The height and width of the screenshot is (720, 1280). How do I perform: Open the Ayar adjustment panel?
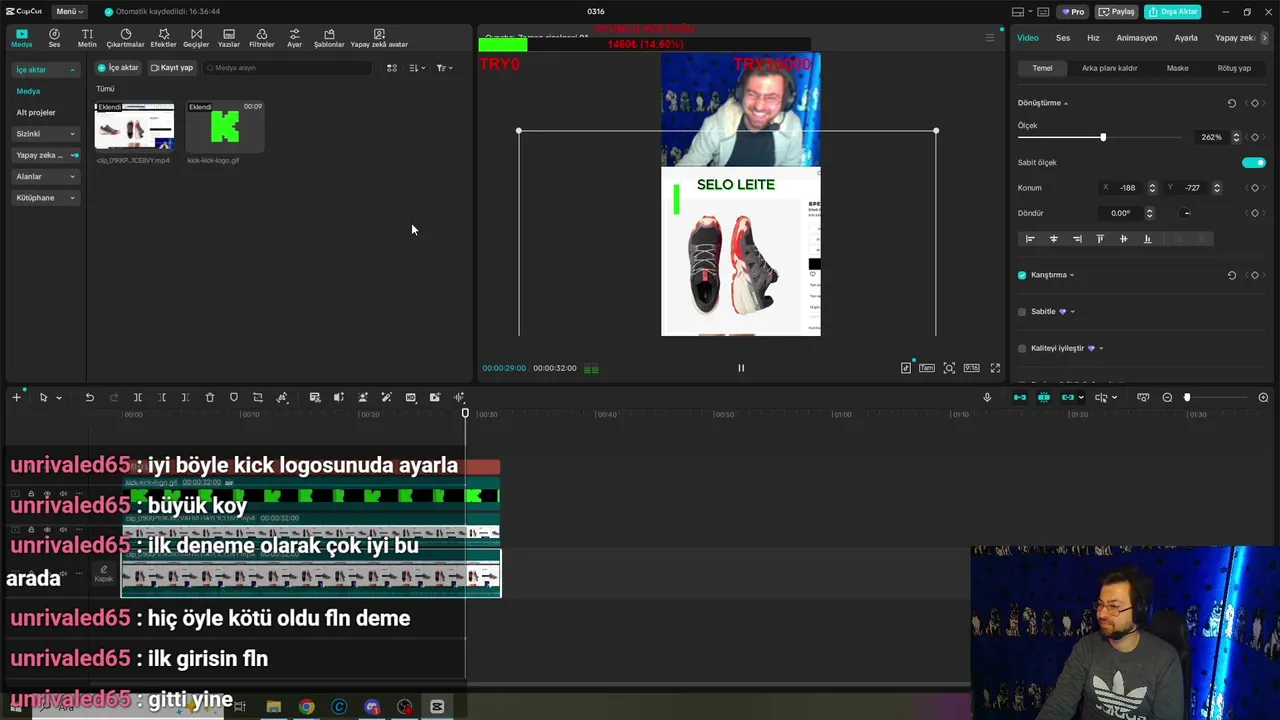(x=294, y=38)
